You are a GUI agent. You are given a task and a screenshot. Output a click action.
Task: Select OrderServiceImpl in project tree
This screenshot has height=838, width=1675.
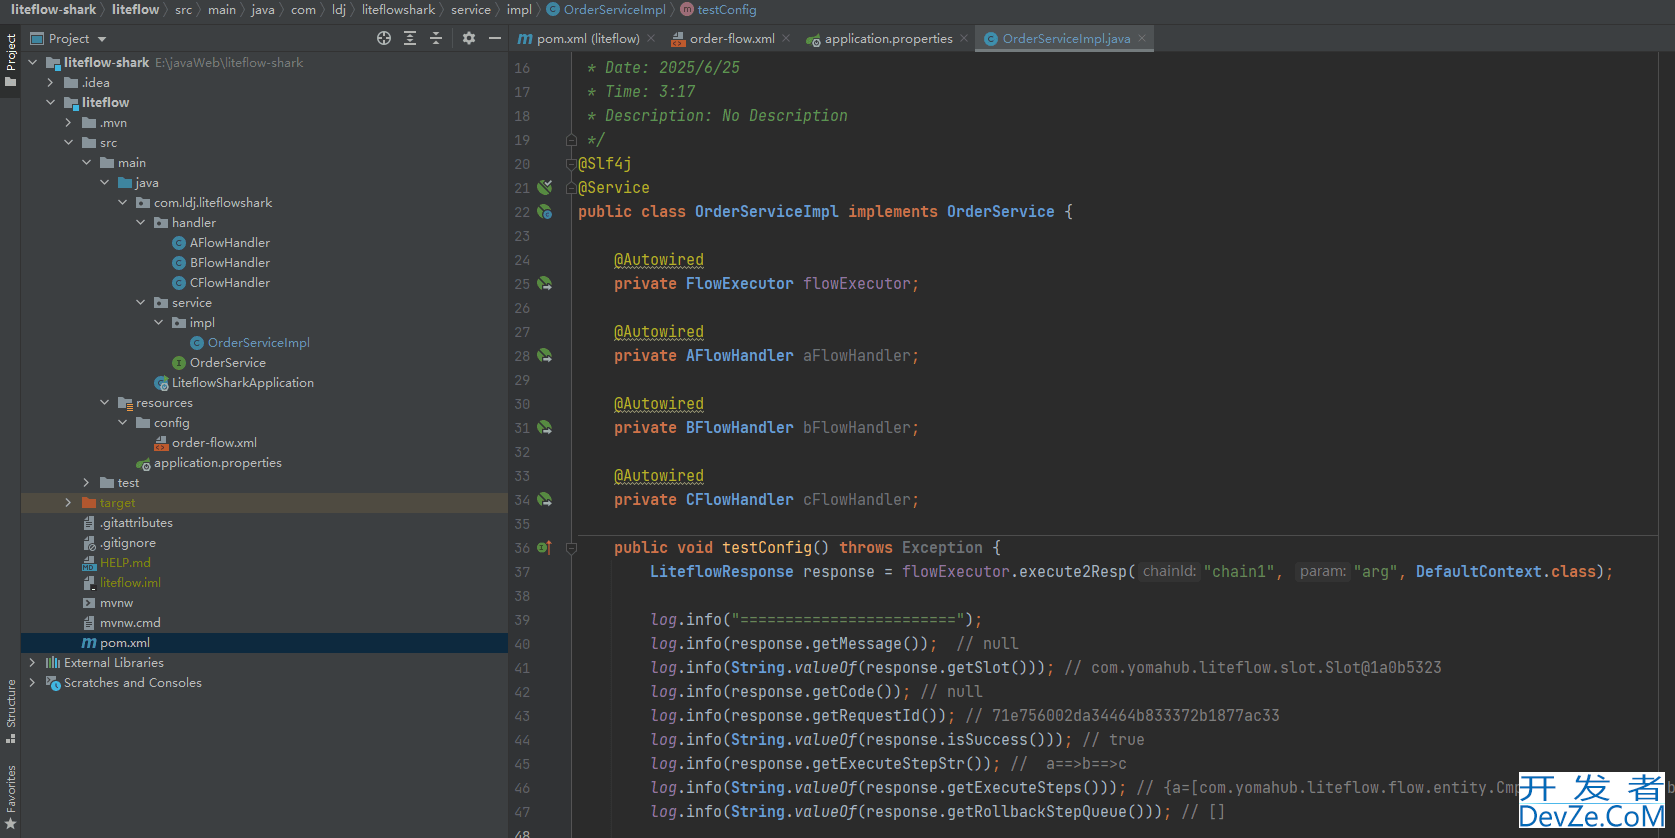[258, 342]
